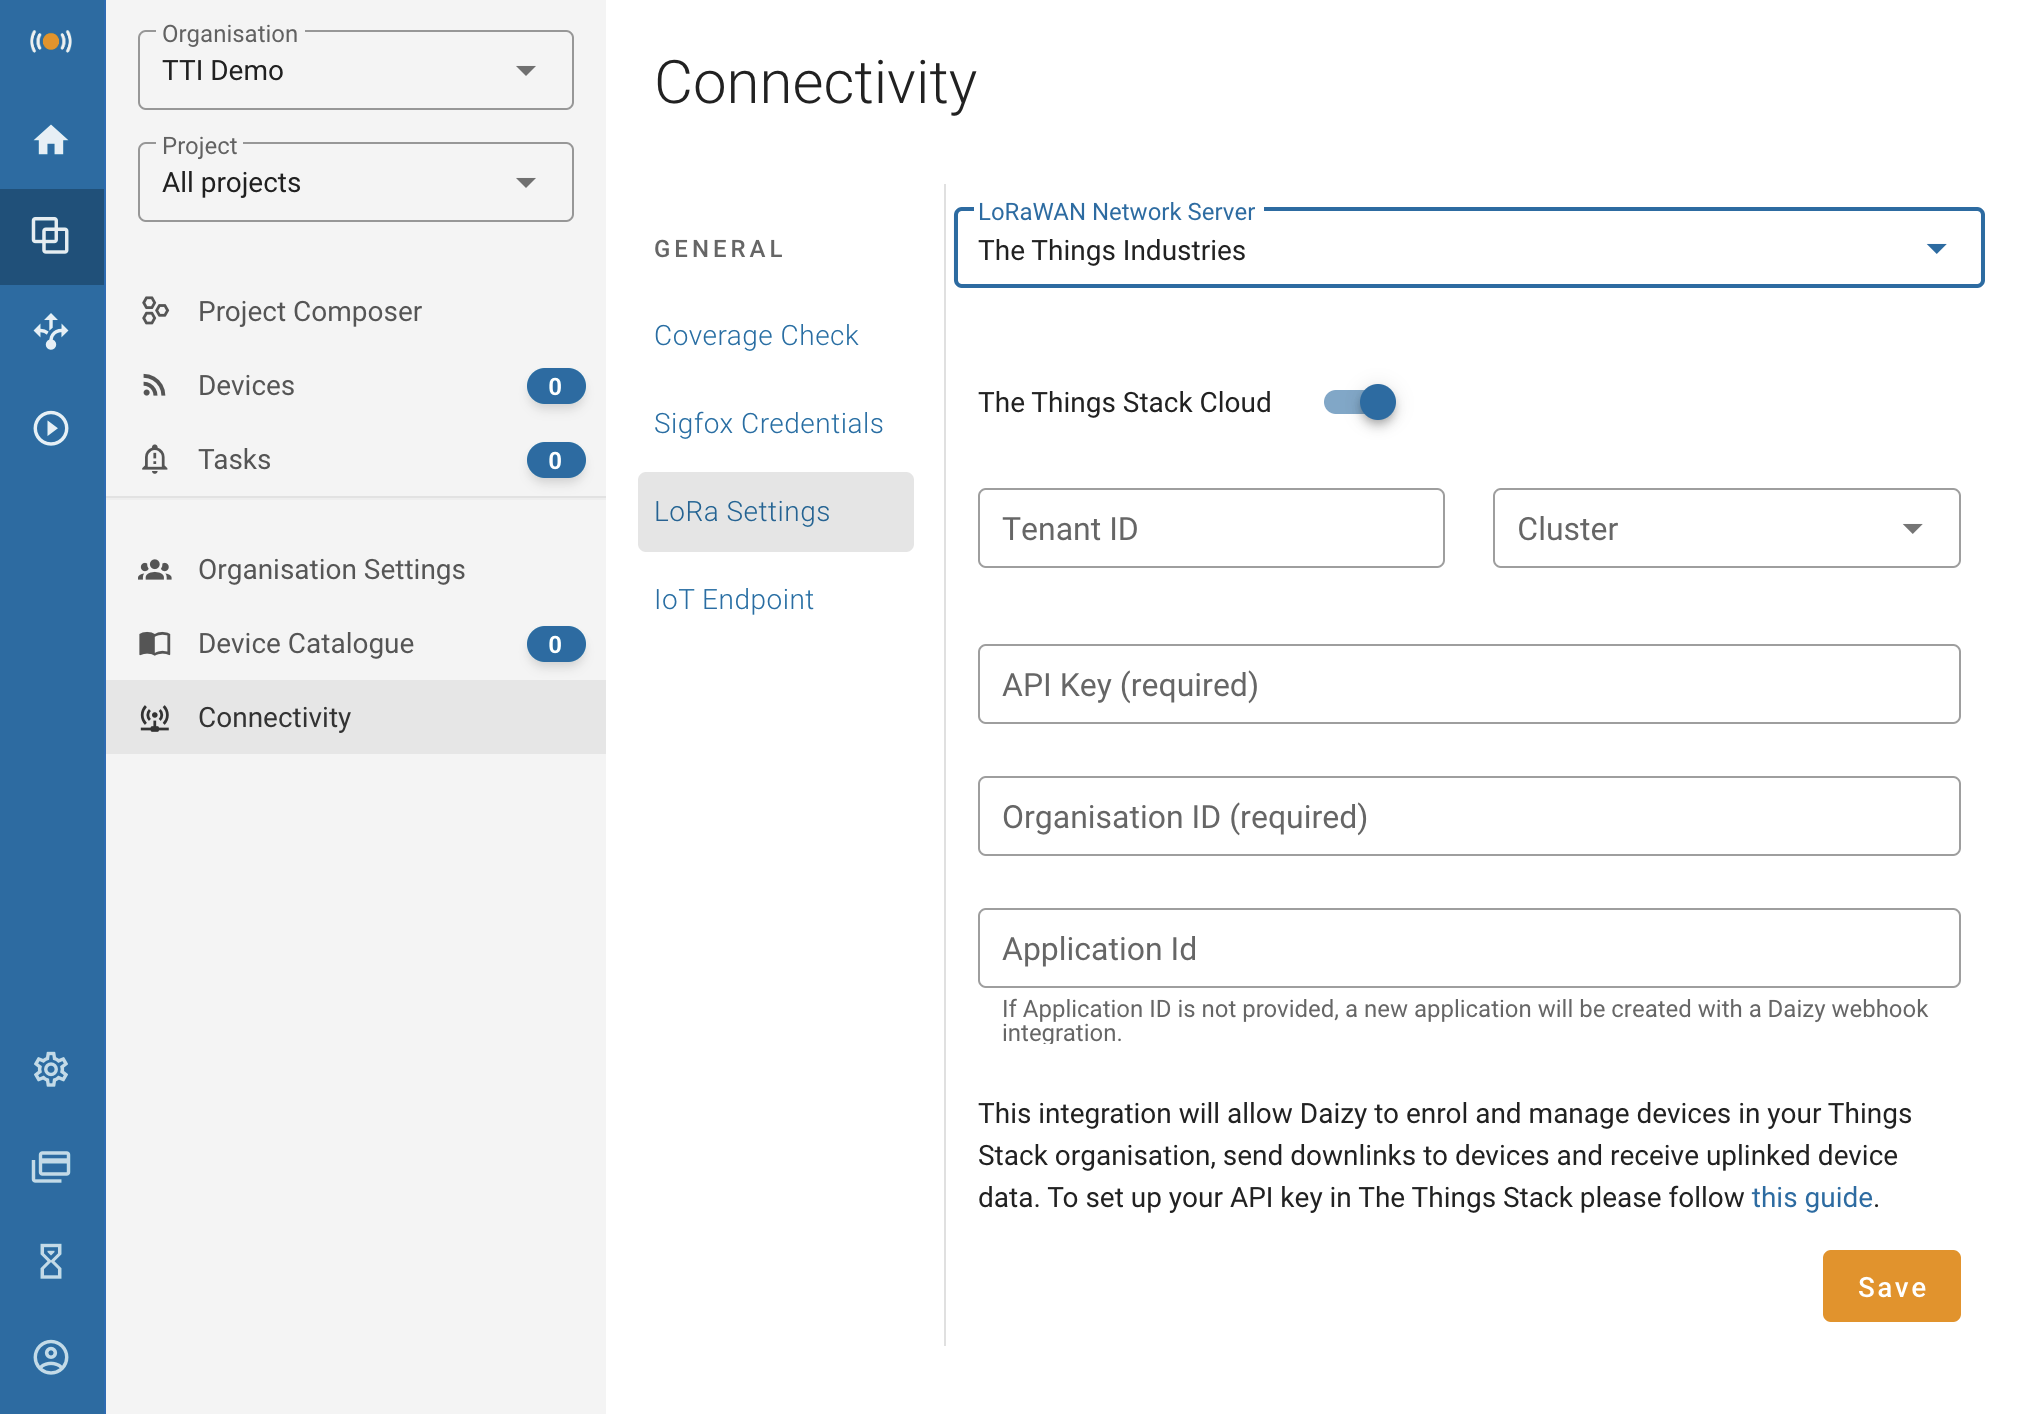Focus the API Key (required) field
This screenshot has width=2030, height=1414.
(1468, 684)
